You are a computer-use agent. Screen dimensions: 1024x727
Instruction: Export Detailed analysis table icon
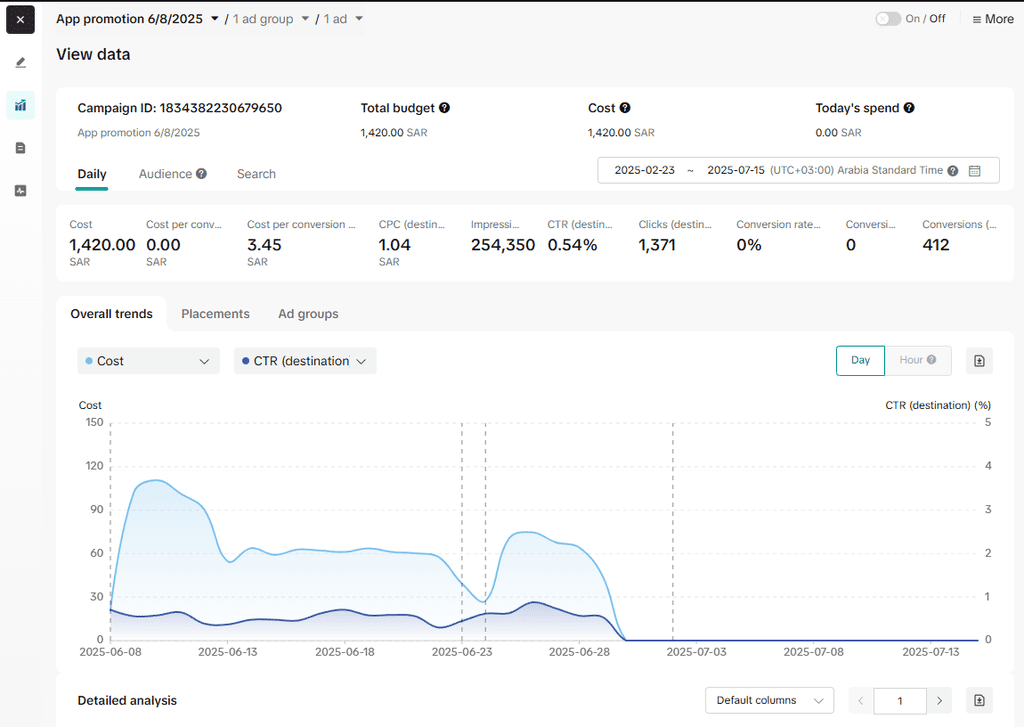(x=979, y=701)
